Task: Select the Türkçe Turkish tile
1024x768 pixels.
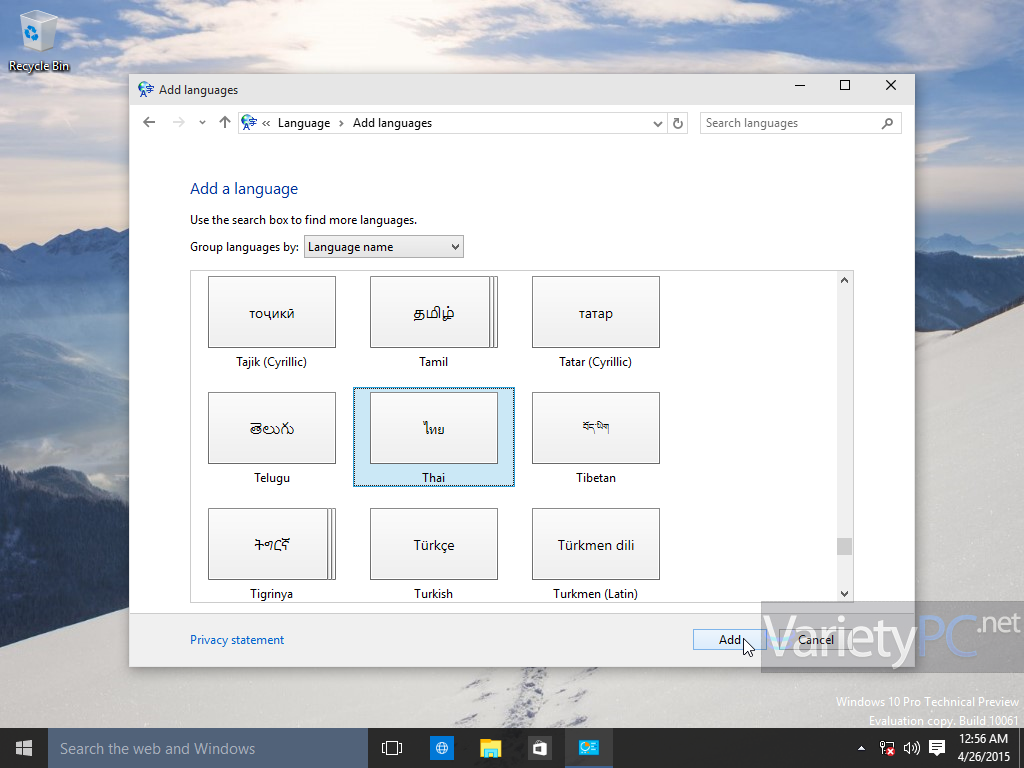Action: tap(434, 554)
